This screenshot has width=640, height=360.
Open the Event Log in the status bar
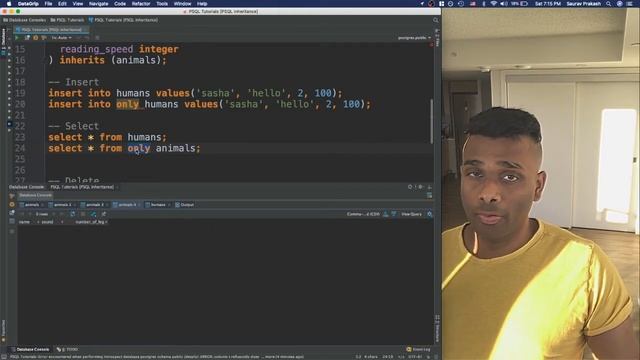(x=418, y=350)
